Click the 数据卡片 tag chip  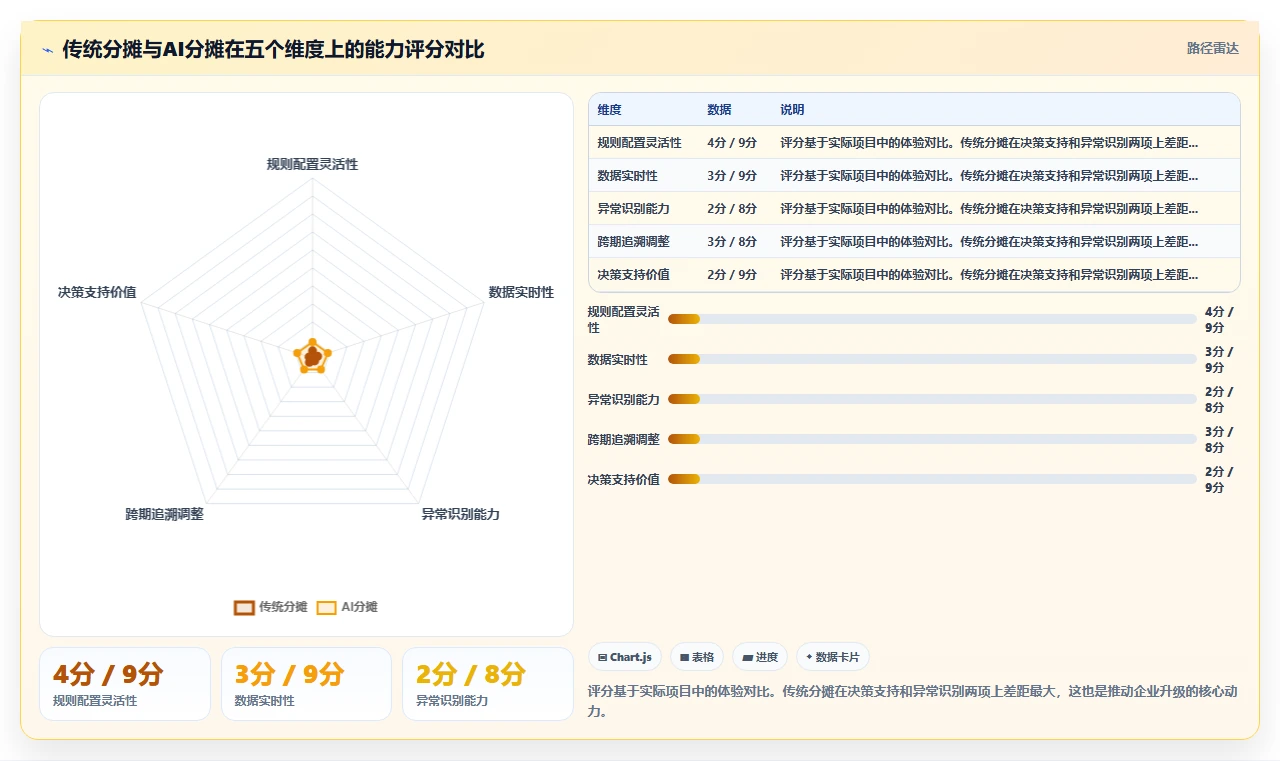(x=833, y=657)
